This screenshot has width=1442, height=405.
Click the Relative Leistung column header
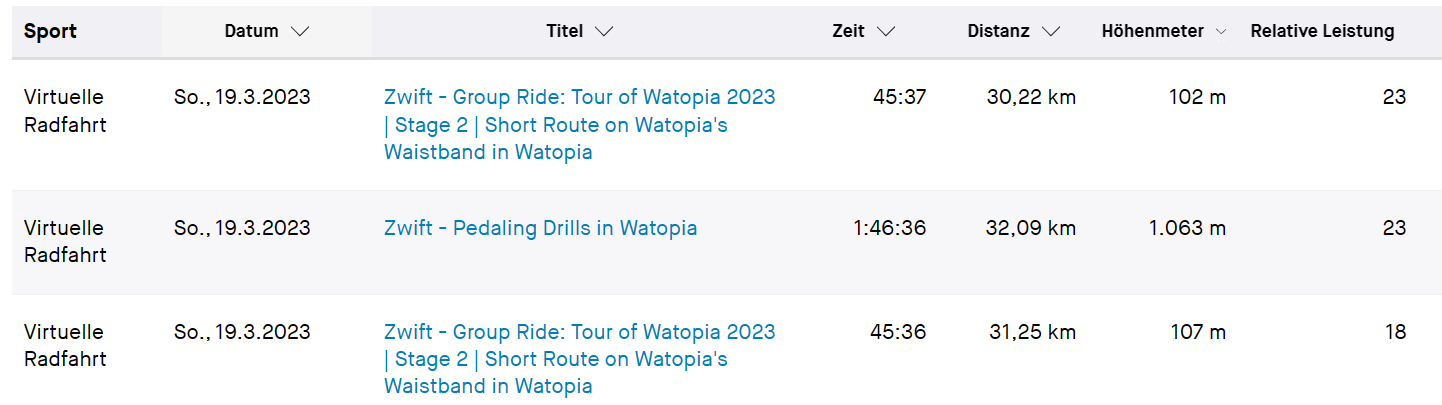pyautogui.click(x=1321, y=31)
